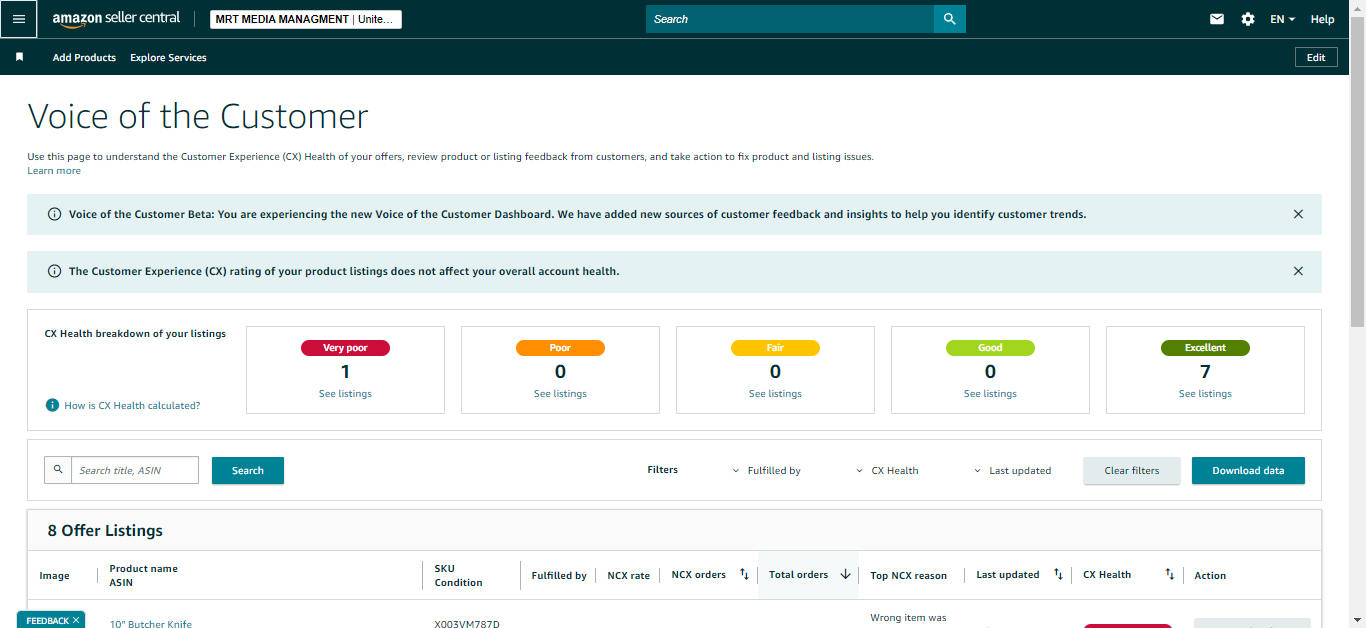
Task: Open the messages envelope icon
Action: point(1217,19)
